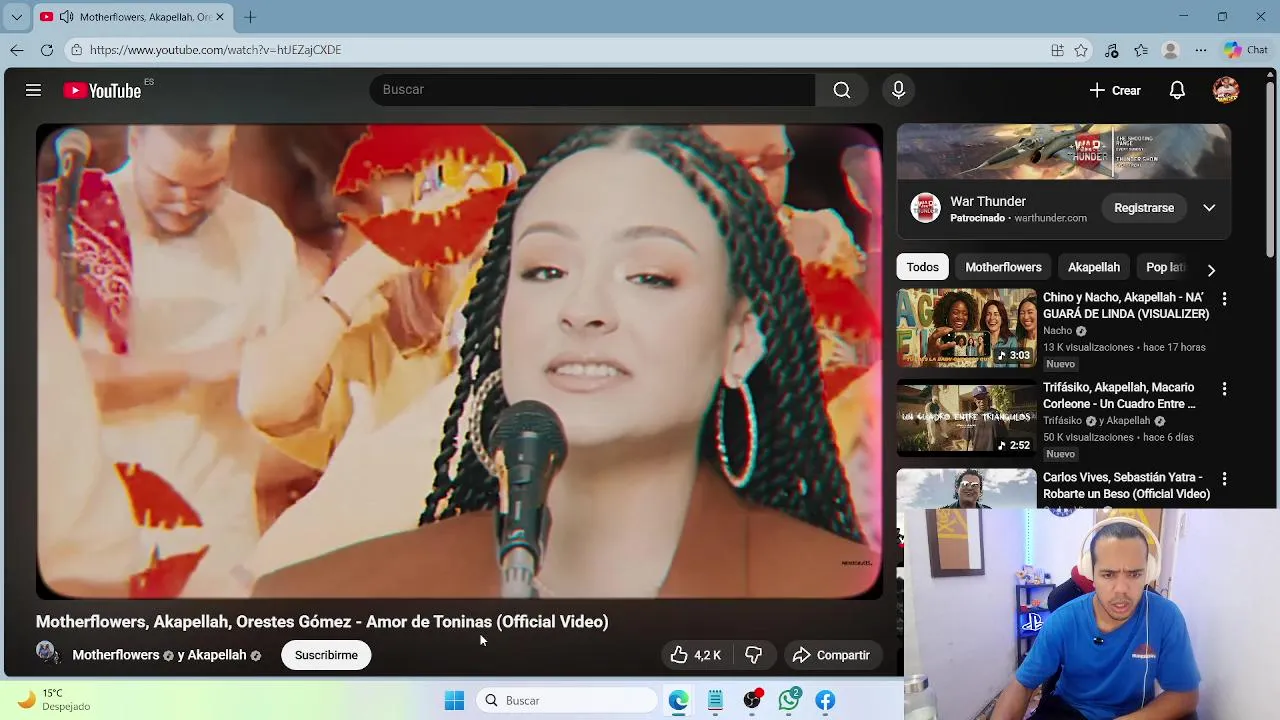Open the media control music note icon
The height and width of the screenshot is (720, 1280).
1112,50
